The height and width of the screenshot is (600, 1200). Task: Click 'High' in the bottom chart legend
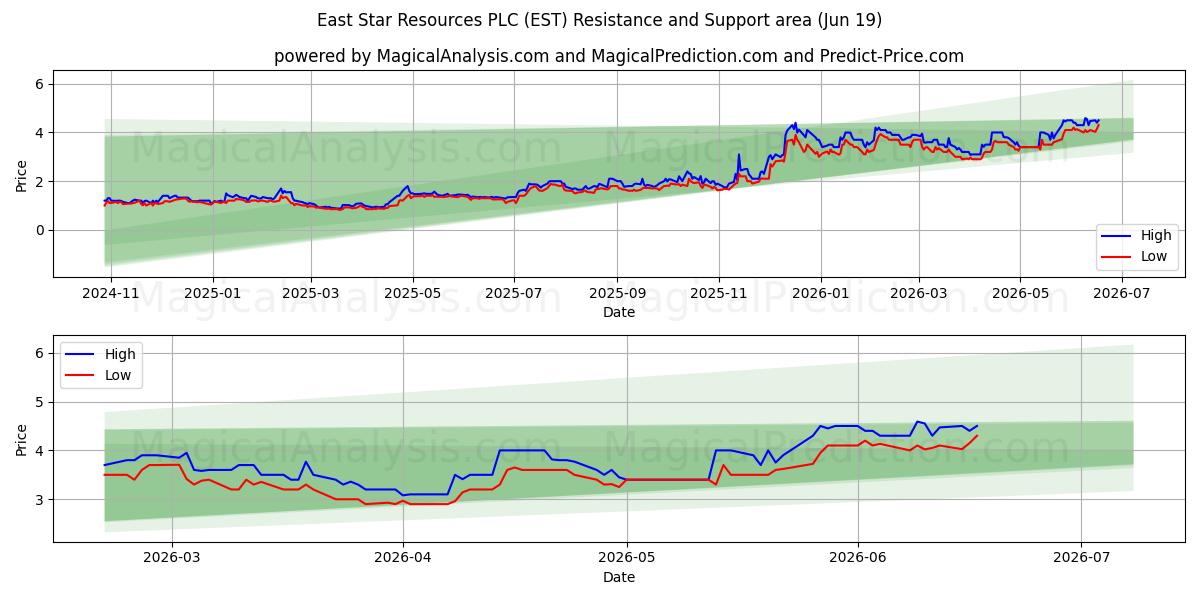(121, 354)
